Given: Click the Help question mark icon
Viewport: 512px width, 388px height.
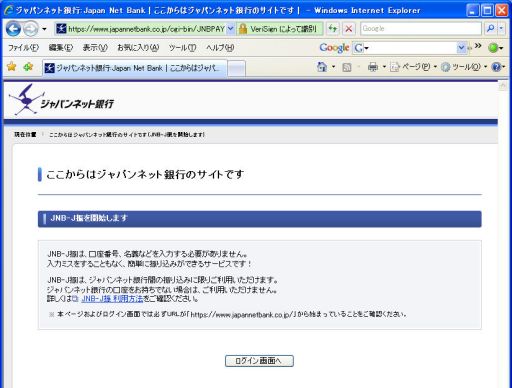Looking at the screenshot, I should click(496, 67).
